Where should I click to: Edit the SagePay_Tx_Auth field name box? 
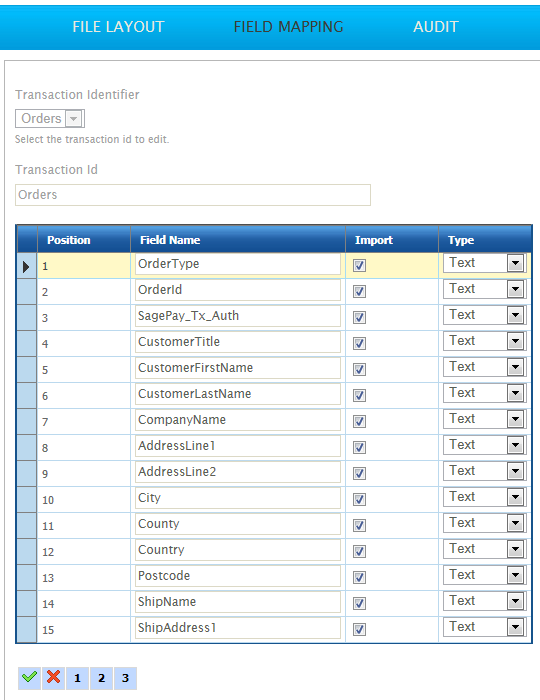[238, 316]
